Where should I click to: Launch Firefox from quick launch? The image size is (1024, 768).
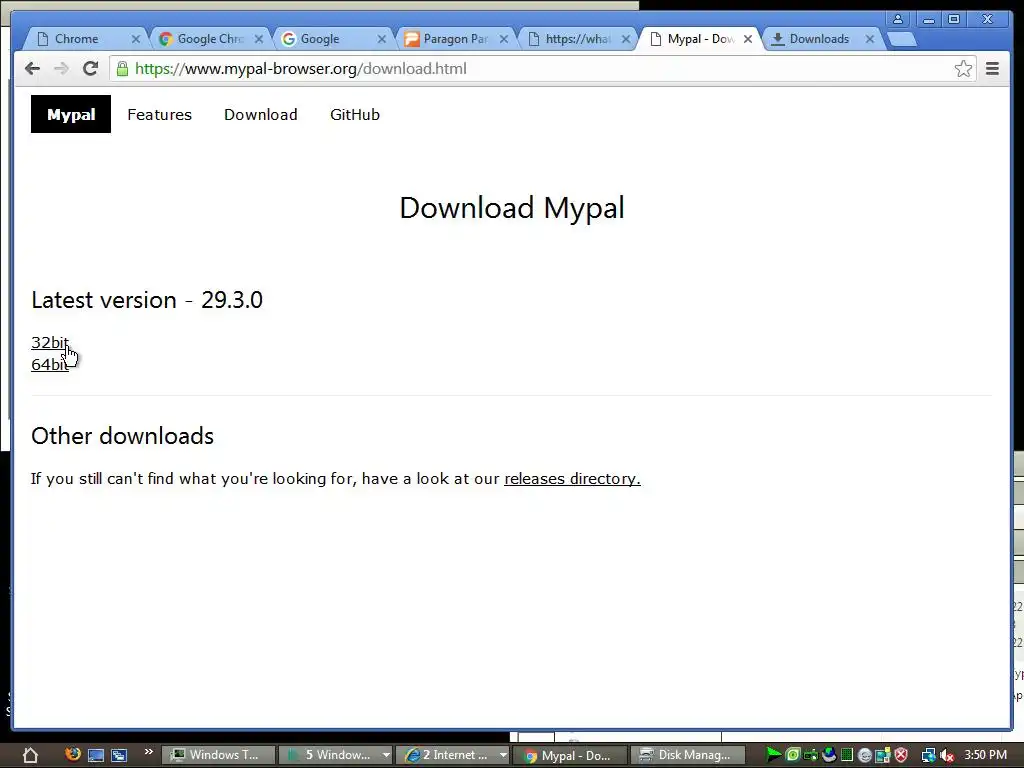(72, 754)
